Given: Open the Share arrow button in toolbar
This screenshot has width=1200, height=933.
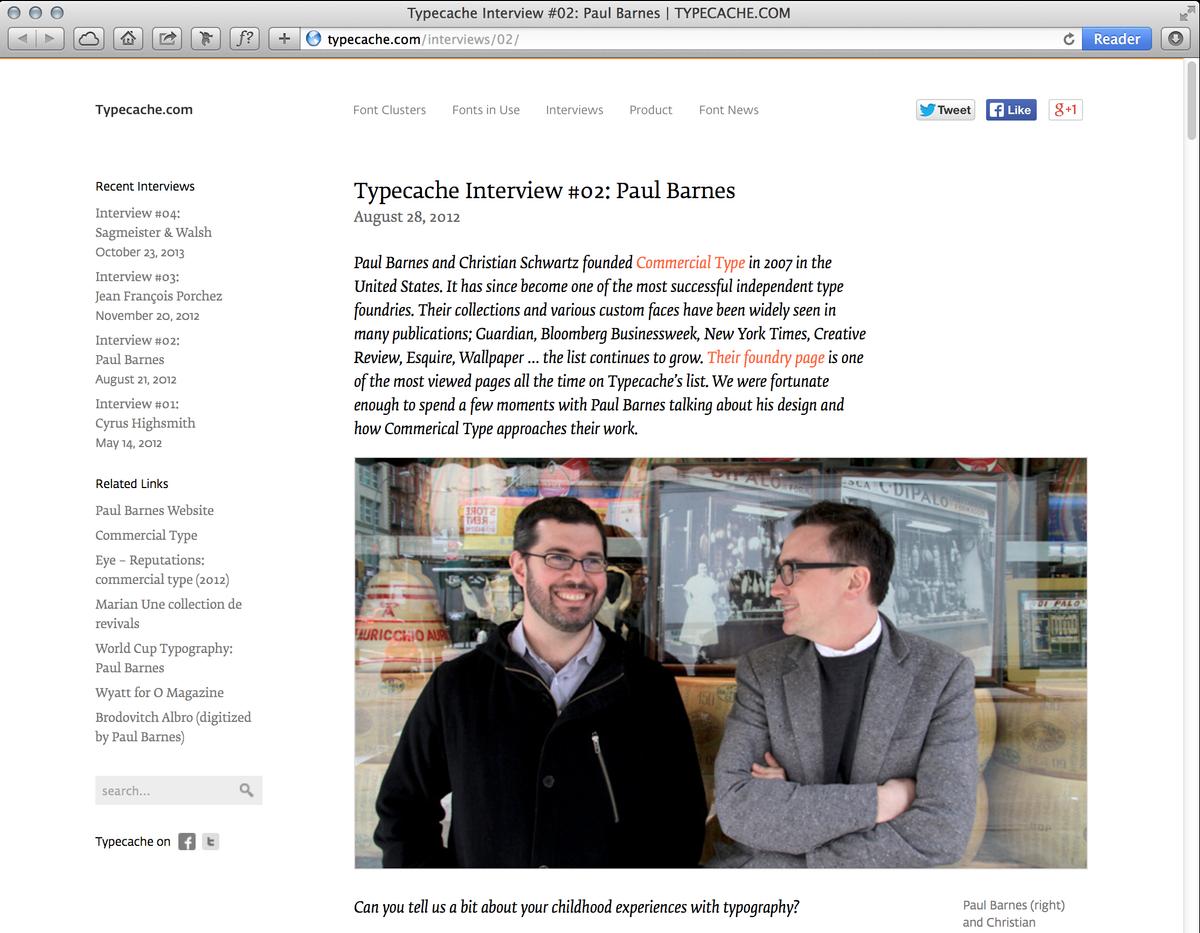Looking at the screenshot, I should pos(167,39).
